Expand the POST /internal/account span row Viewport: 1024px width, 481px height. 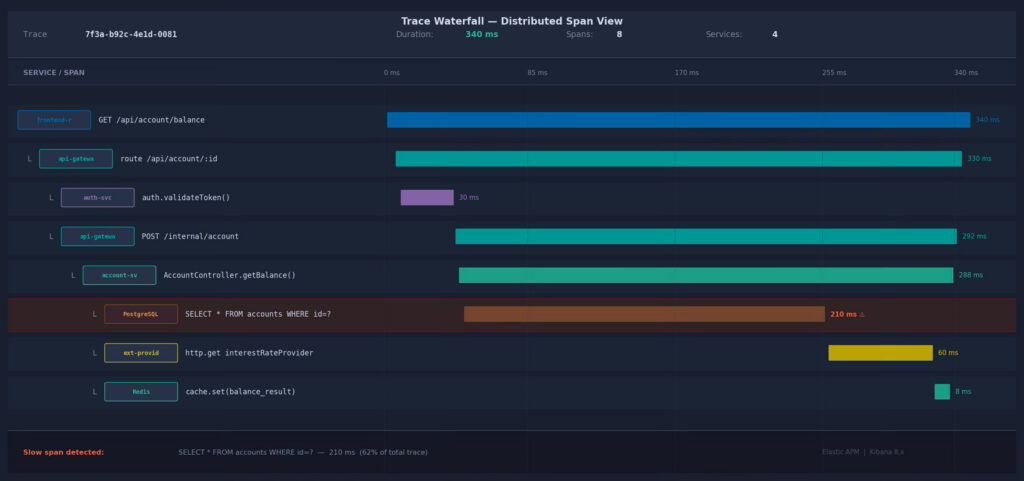tap(51, 237)
